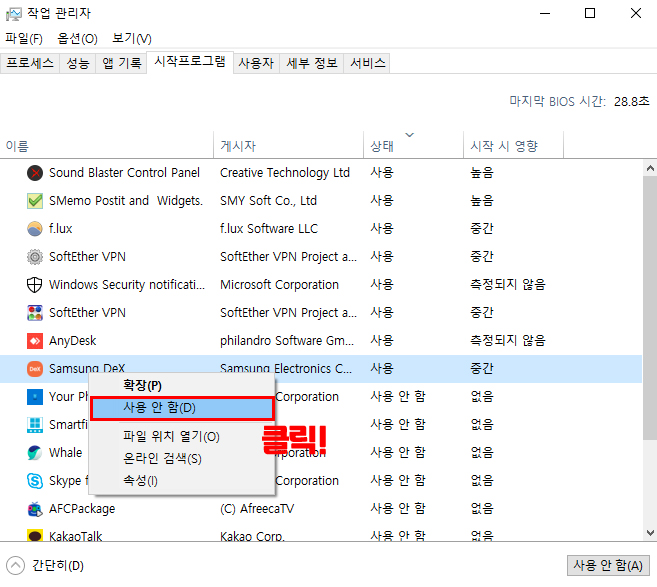Click 없음 impact in AFCPackage row
The image size is (657, 587).
(482, 509)
